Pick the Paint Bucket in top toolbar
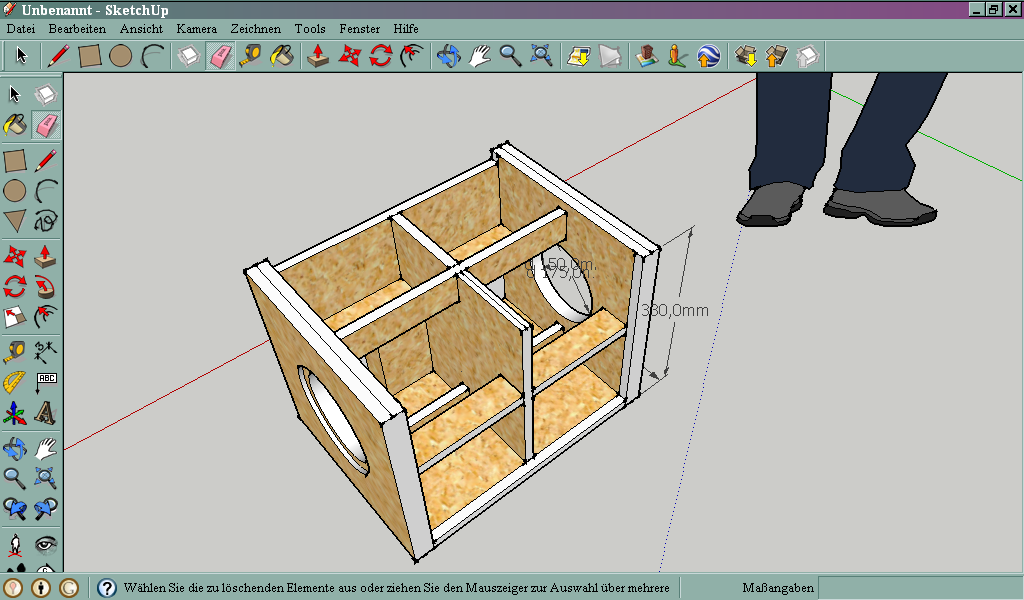 point(282,56)
